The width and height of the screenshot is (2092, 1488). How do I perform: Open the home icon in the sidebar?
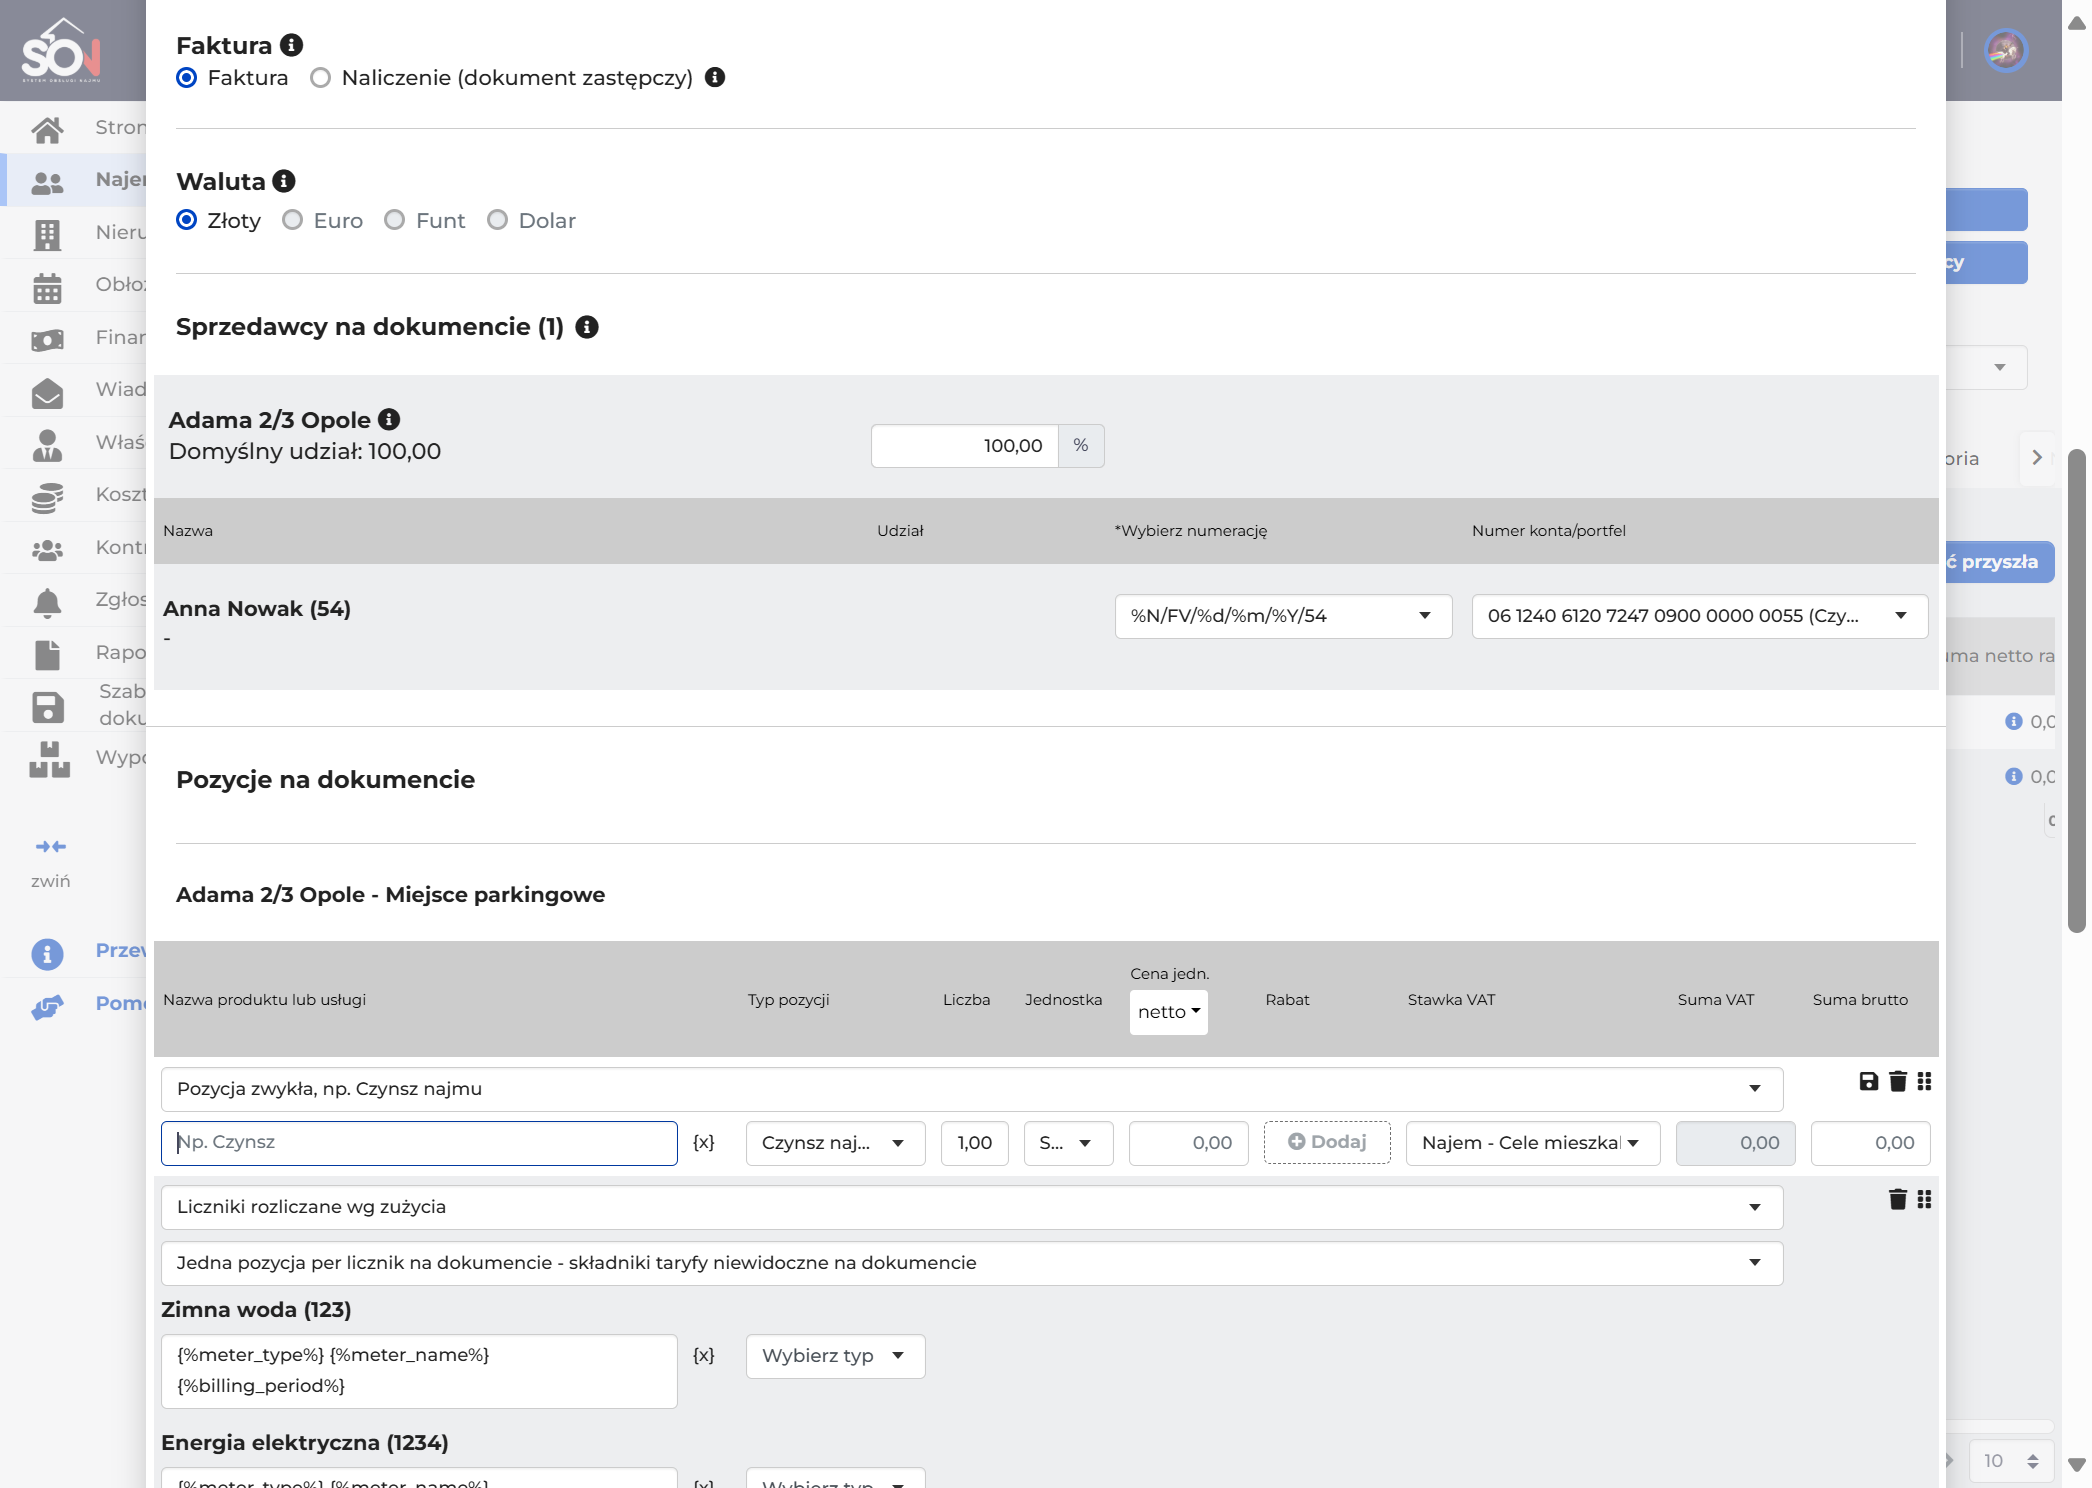coord(47,129)
